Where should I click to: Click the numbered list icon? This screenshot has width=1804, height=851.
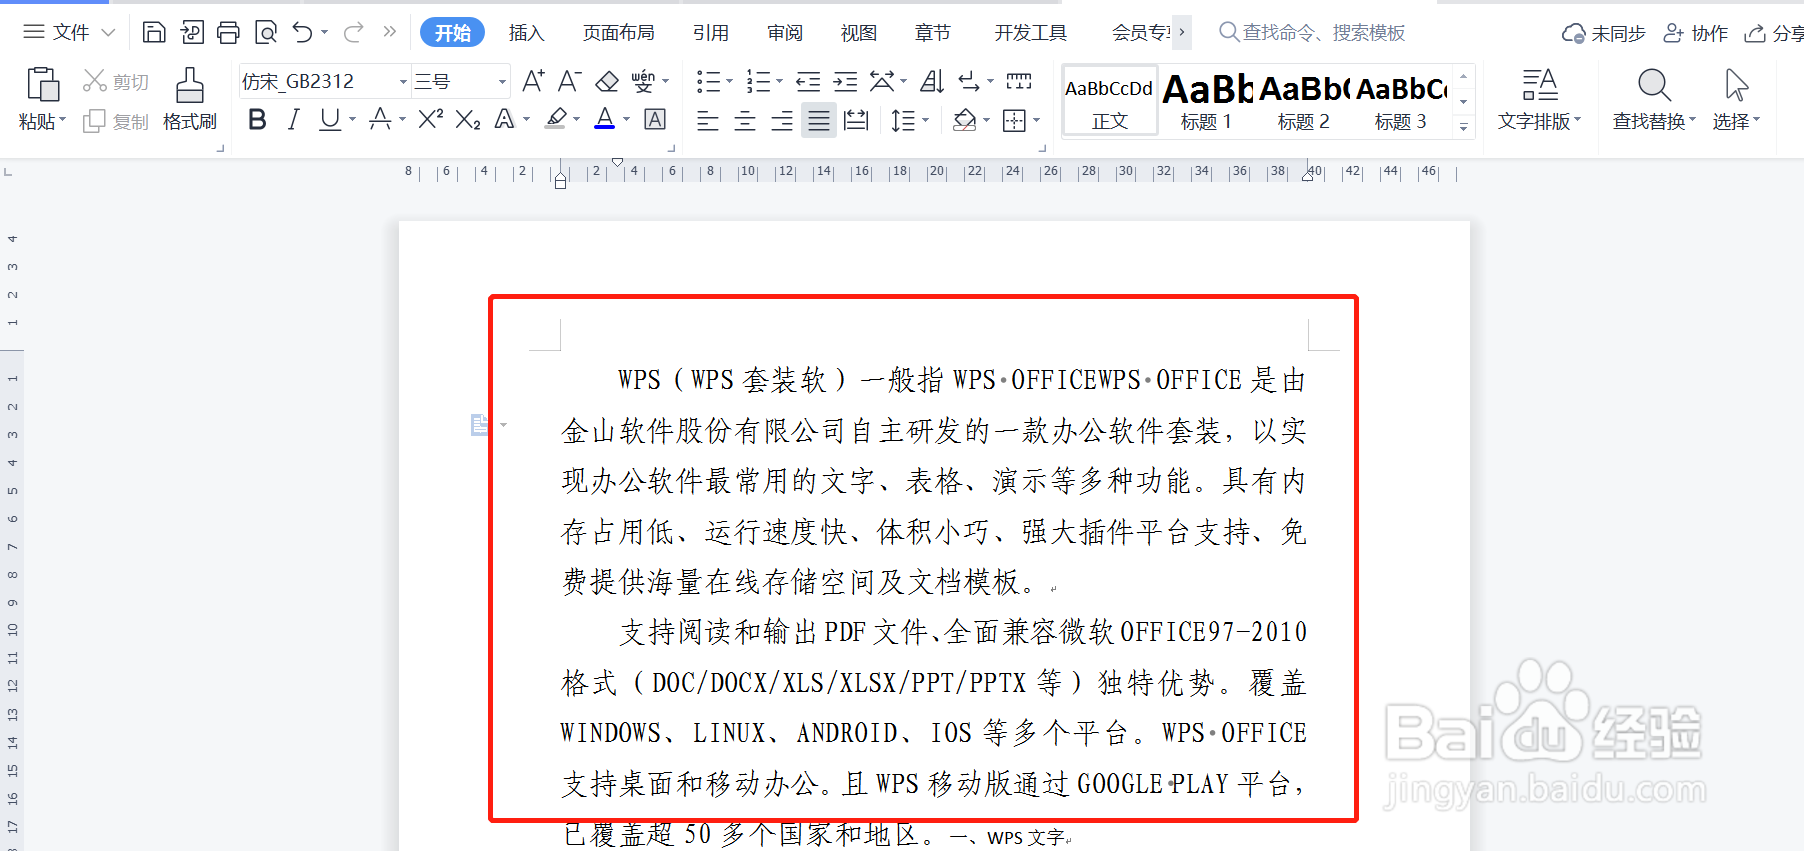(758, 81)
